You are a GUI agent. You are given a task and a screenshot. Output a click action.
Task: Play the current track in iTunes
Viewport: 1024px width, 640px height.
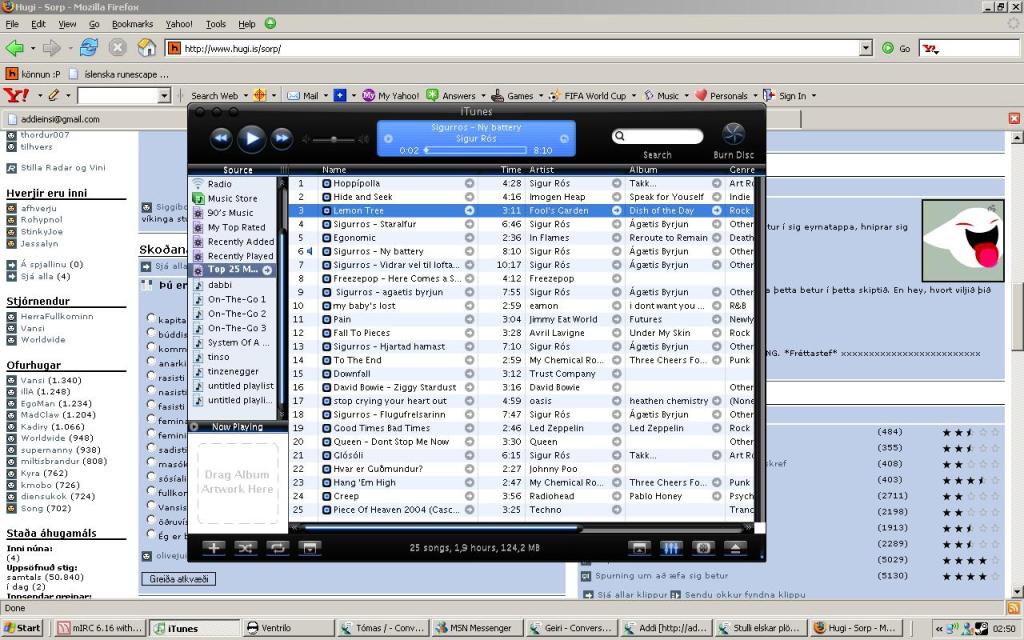point(251,138)
